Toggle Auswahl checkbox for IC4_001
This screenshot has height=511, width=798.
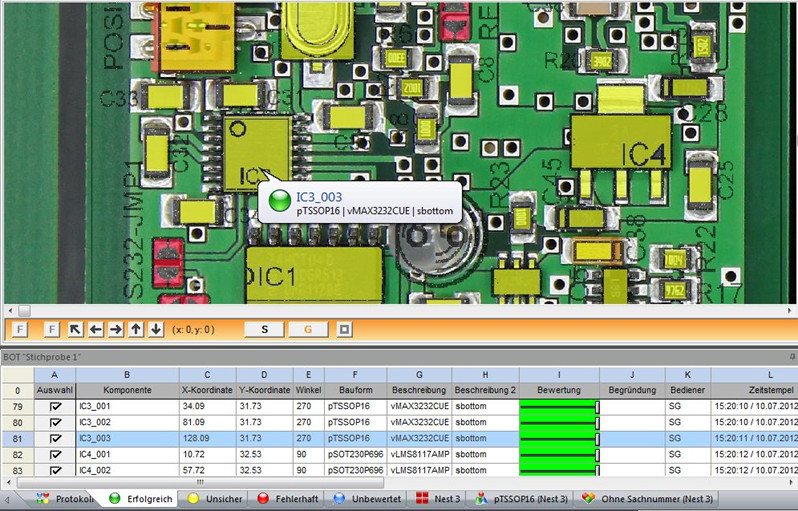coord(55,455)
